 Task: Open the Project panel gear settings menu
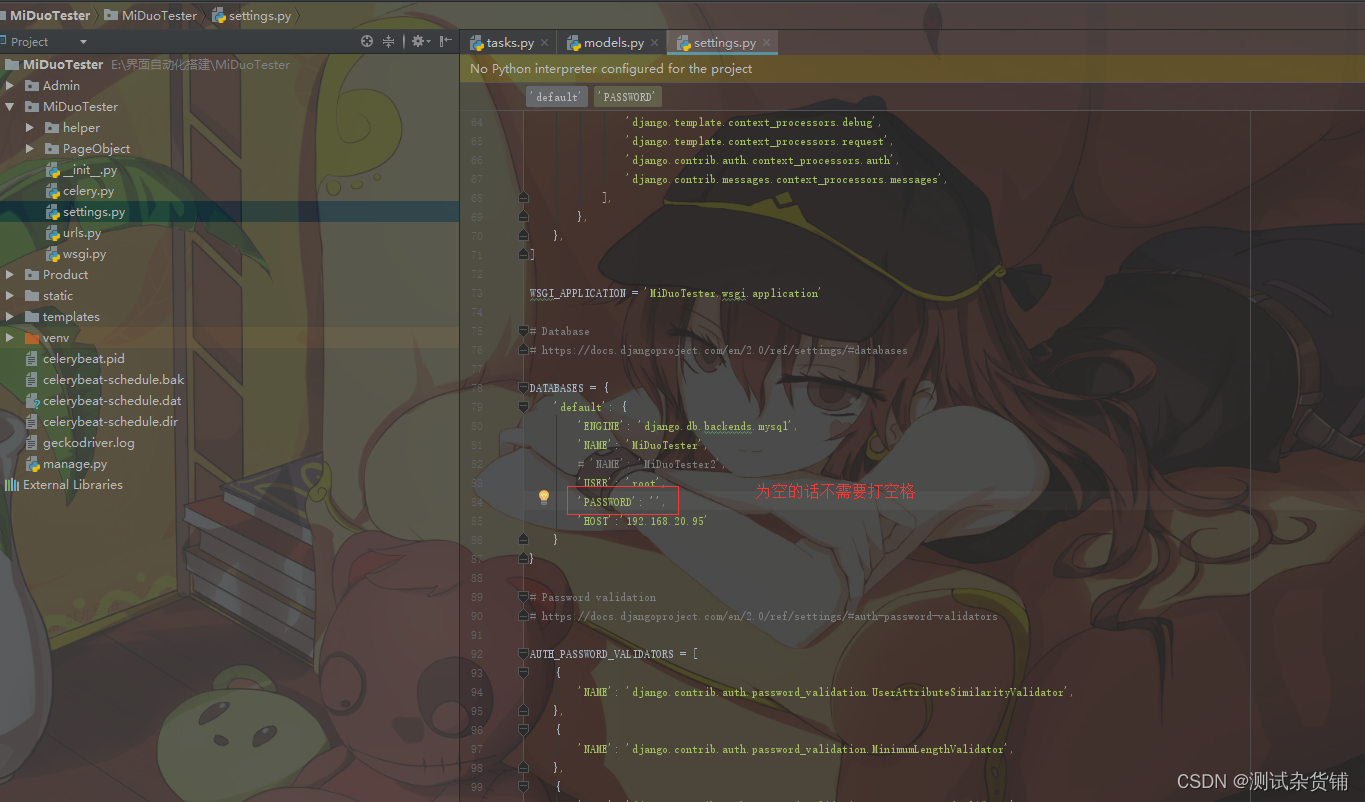pos(420,41)
